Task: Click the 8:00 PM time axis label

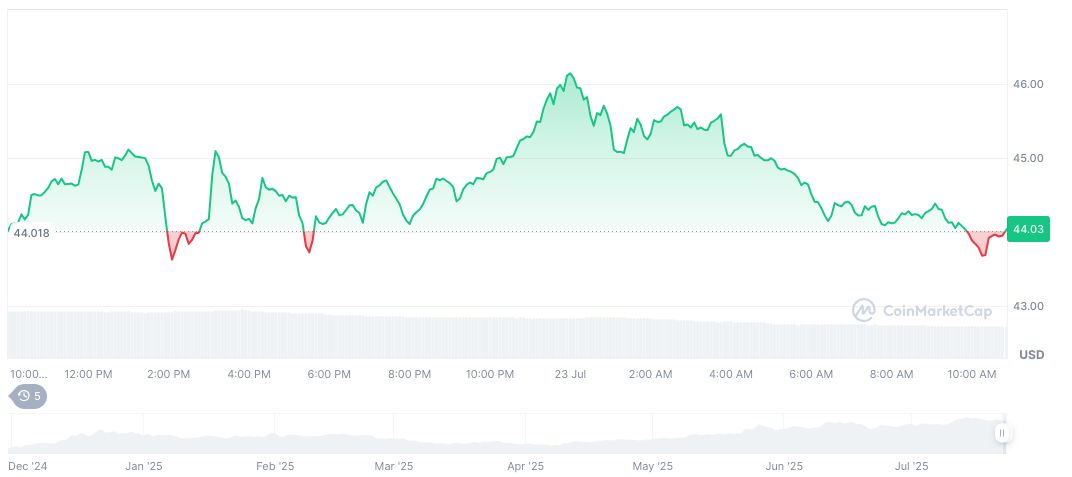Action: coord(409,374)
